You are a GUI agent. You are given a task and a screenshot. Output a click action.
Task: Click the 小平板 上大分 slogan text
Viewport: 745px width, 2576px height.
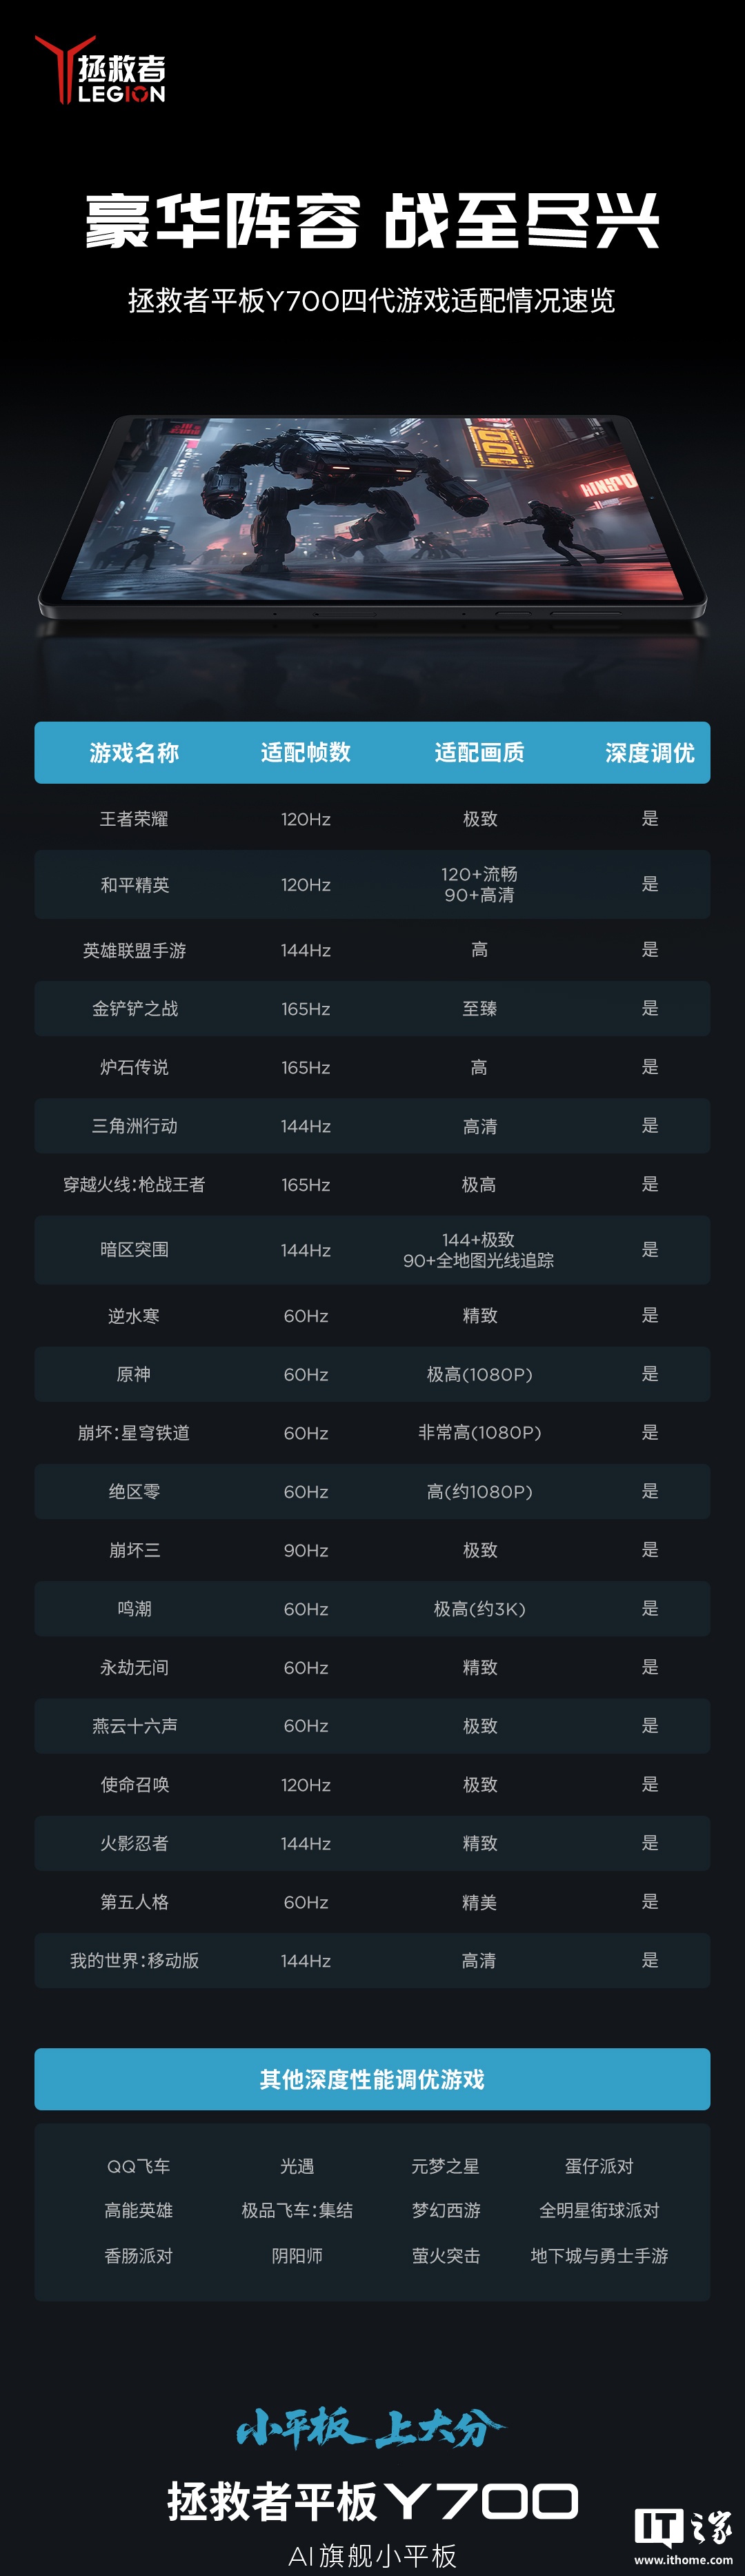372,2428
